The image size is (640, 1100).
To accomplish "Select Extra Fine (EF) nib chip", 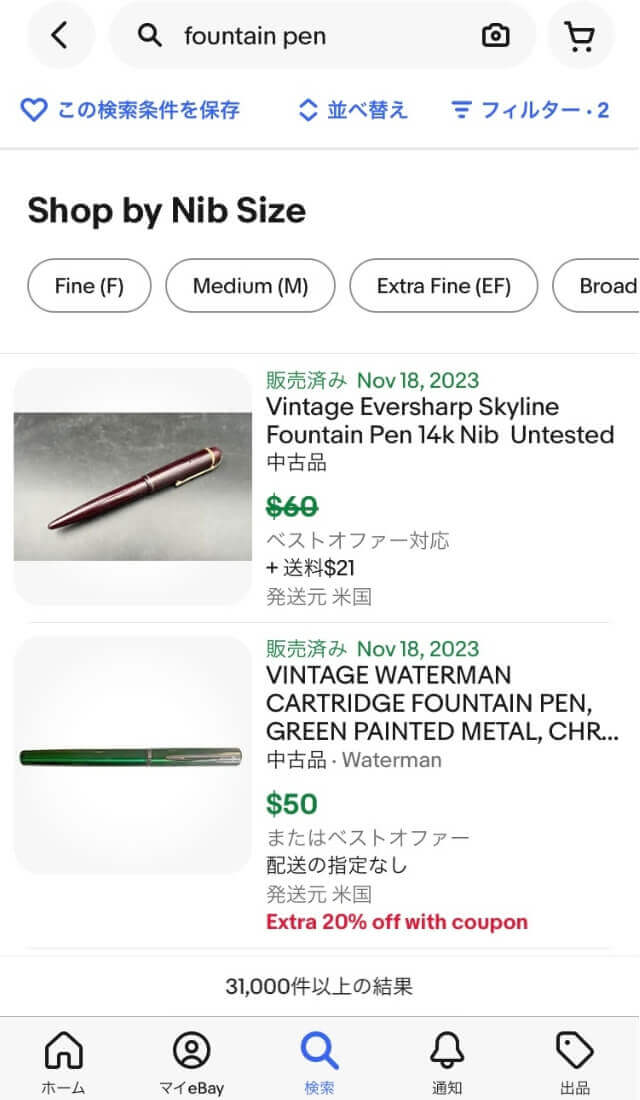I will pos(443,286).
